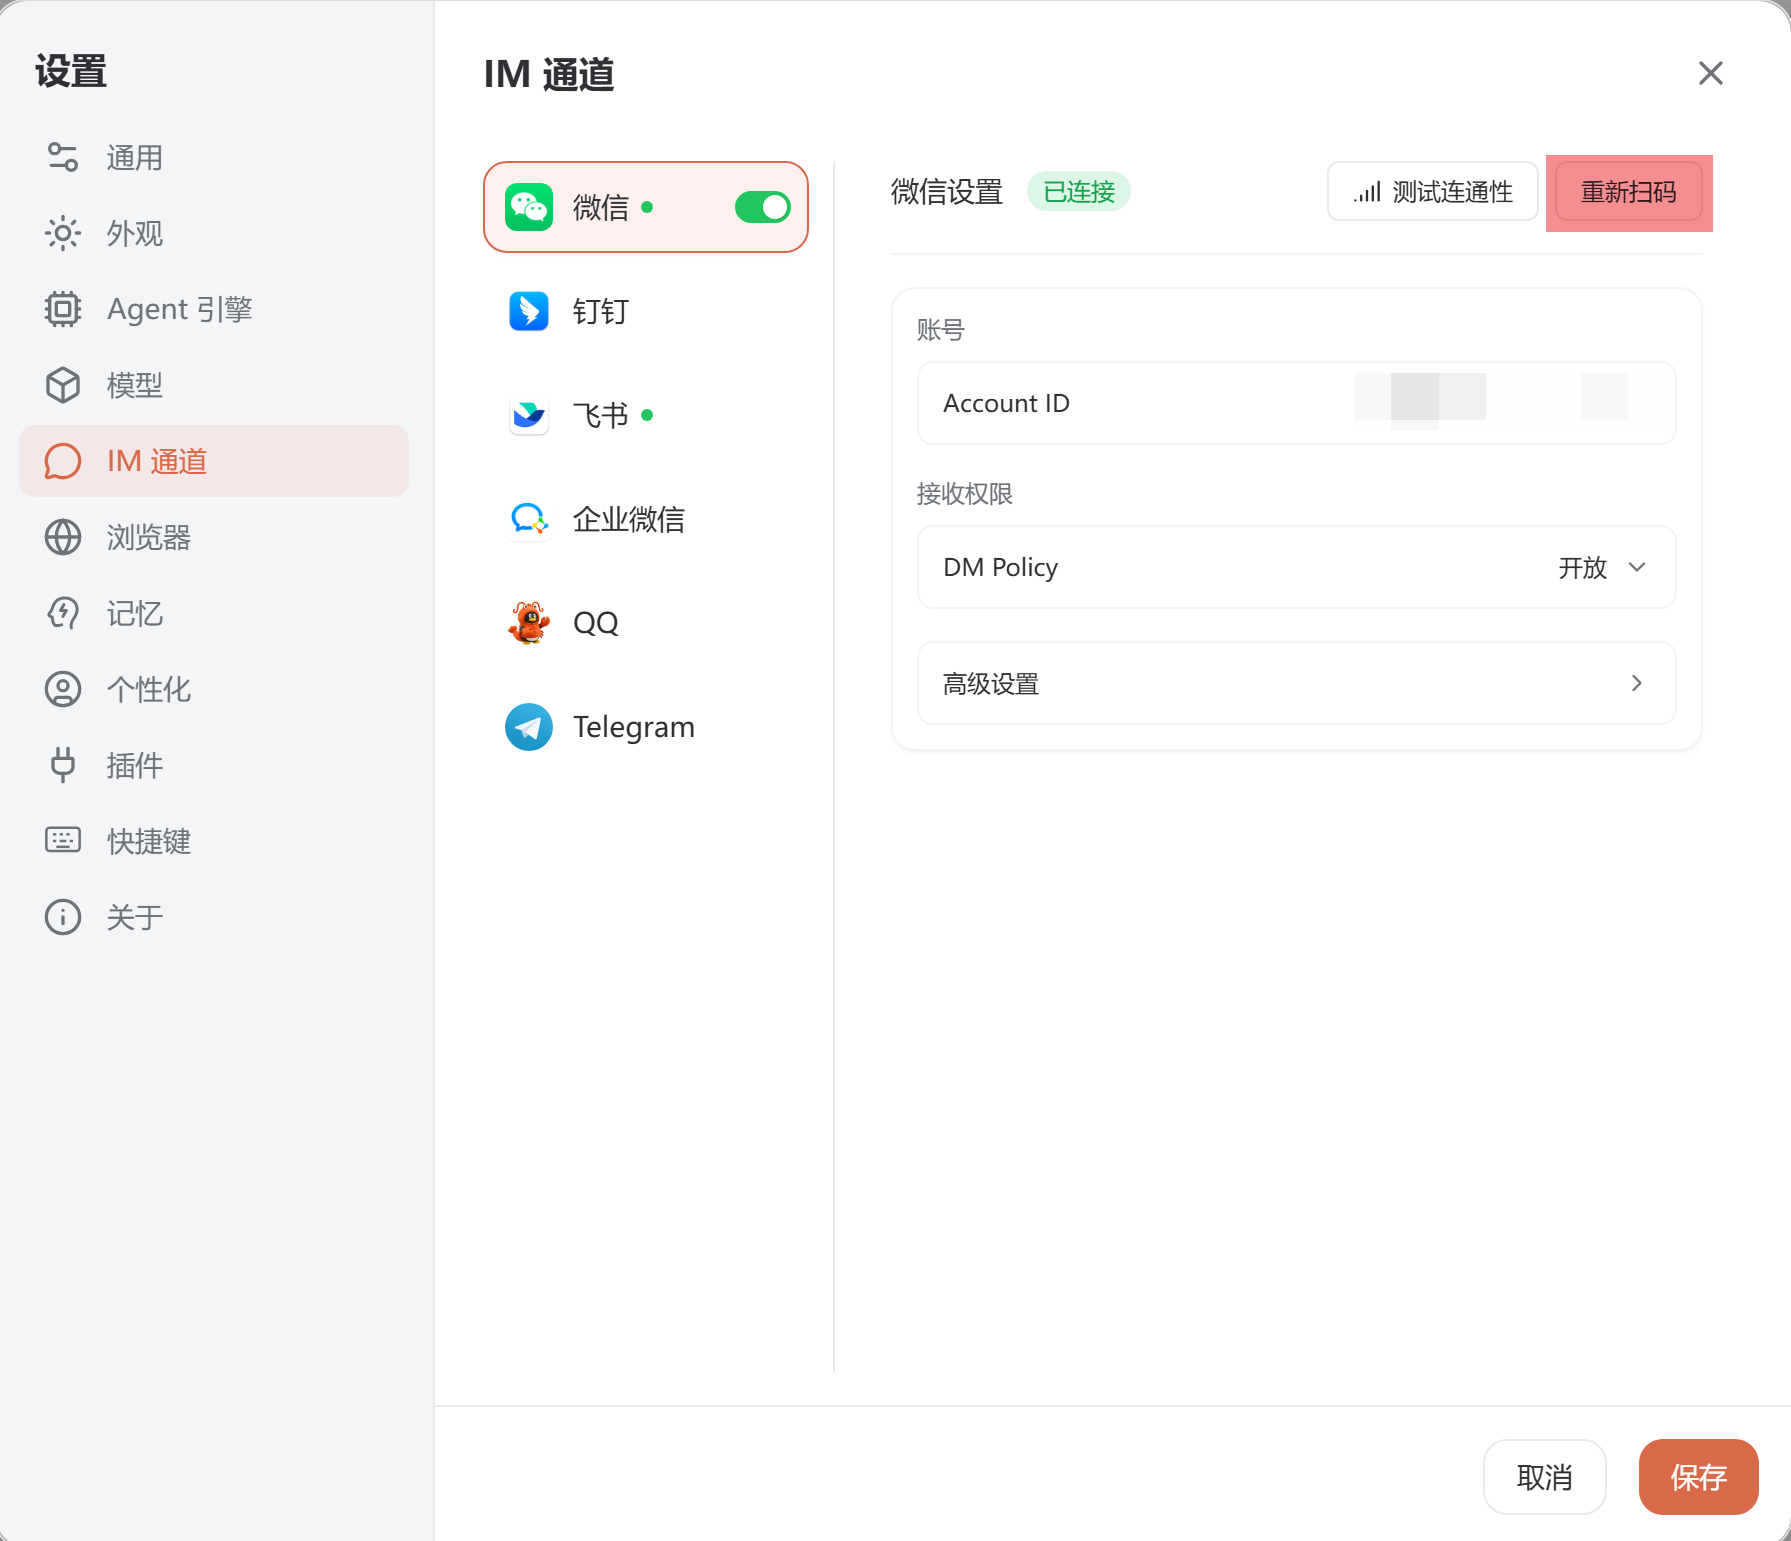The height and width of the screenshot is (1541, 1791).
Task: Click 取消 button
Action: click(1545, 1477)
